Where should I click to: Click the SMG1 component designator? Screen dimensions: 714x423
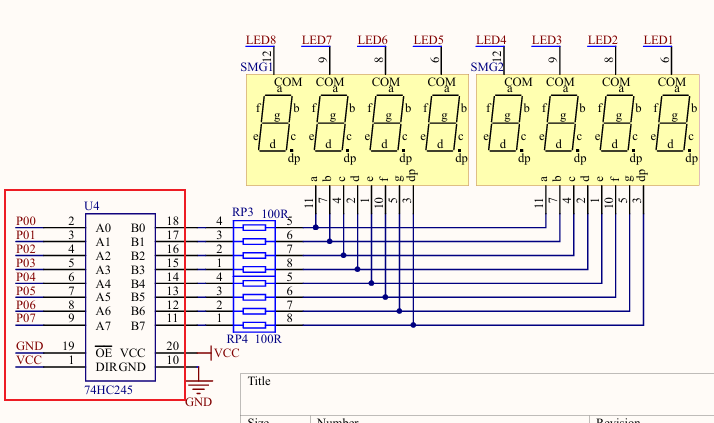click(x=256, y=67)
